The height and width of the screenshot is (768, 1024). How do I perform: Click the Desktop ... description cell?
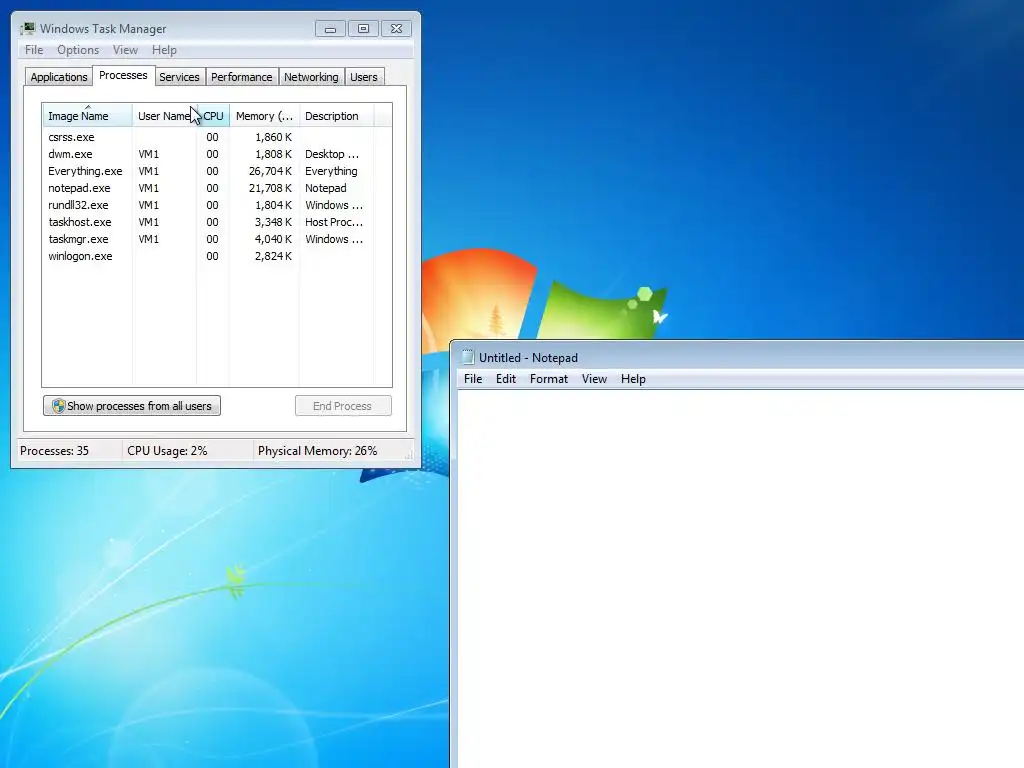point(332,154)
